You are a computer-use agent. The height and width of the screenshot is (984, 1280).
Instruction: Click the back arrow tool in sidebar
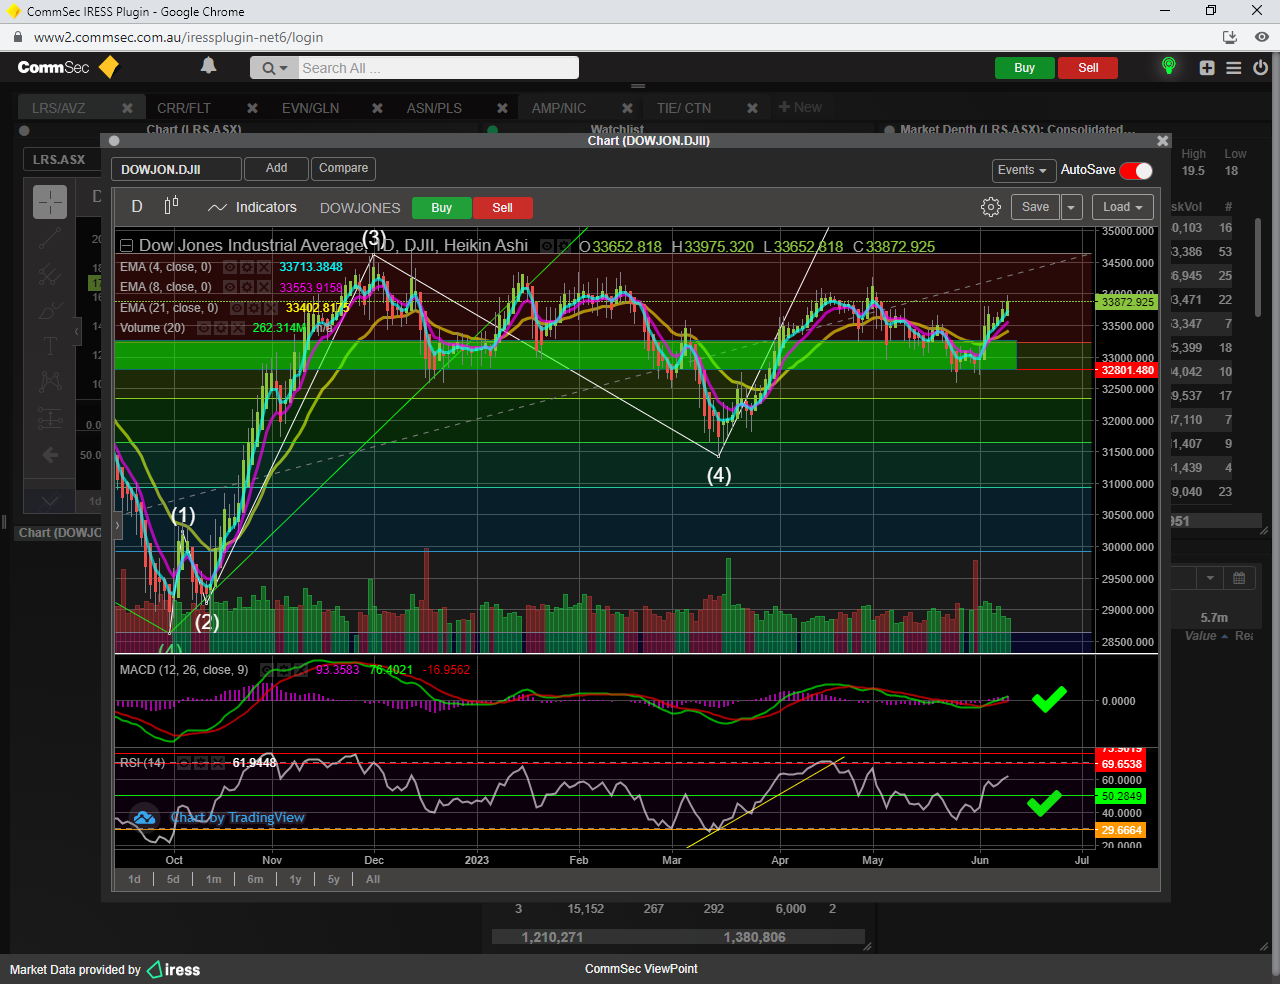[x=50, y=455]
